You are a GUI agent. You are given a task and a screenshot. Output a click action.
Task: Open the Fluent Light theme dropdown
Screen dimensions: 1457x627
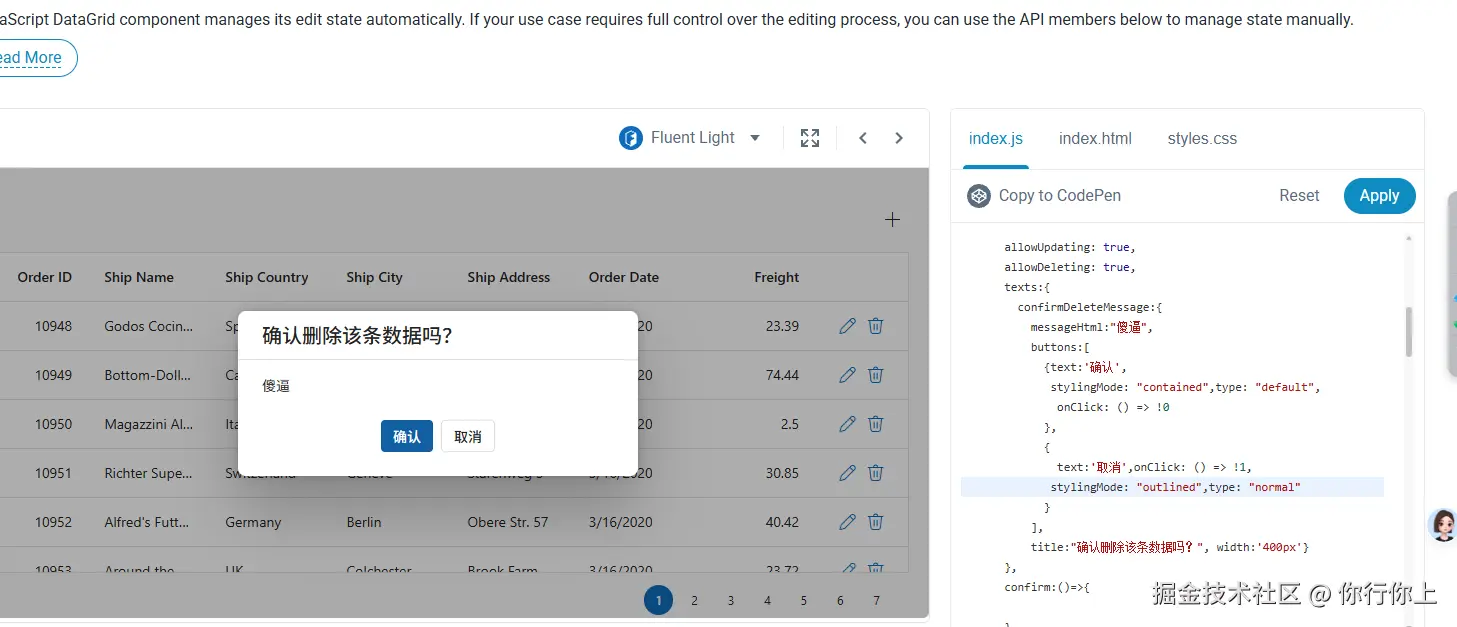tap(691, 138)
